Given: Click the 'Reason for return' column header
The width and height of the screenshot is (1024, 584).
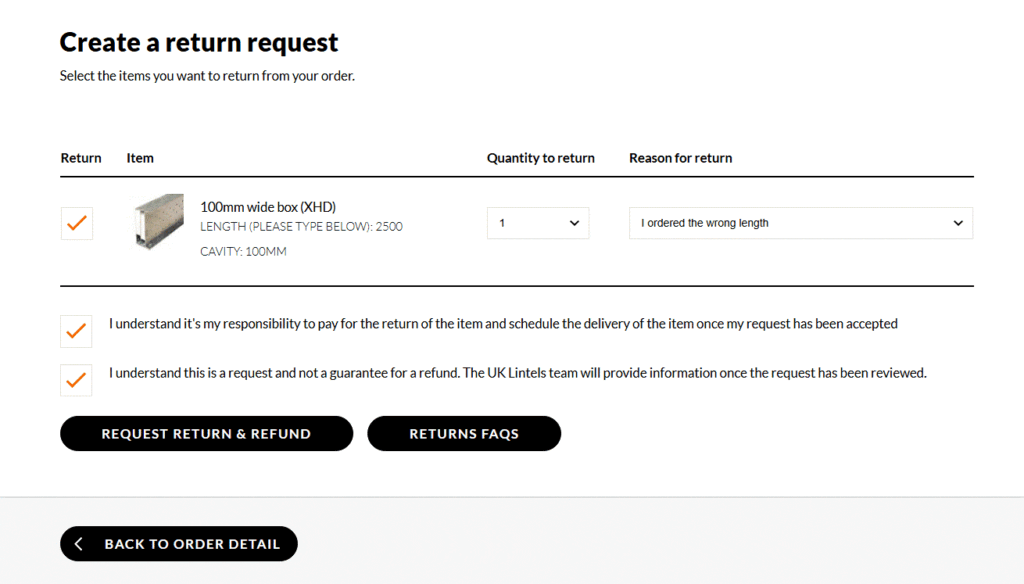Looking at the screenshot, I should point(680,158).
